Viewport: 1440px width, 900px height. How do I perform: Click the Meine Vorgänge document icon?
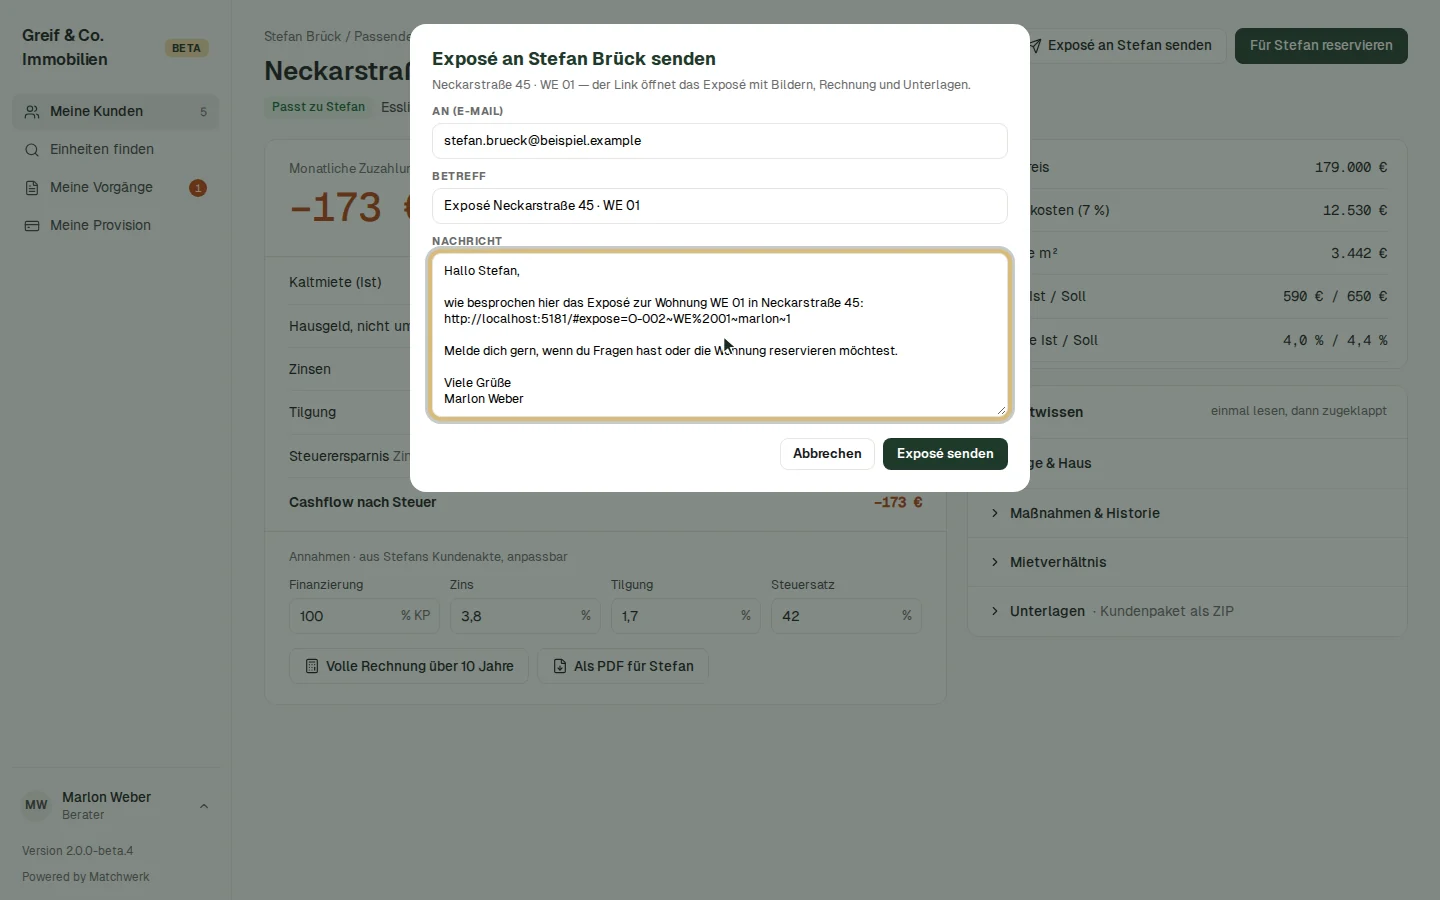pyautogui.click(x=32, y=188)
